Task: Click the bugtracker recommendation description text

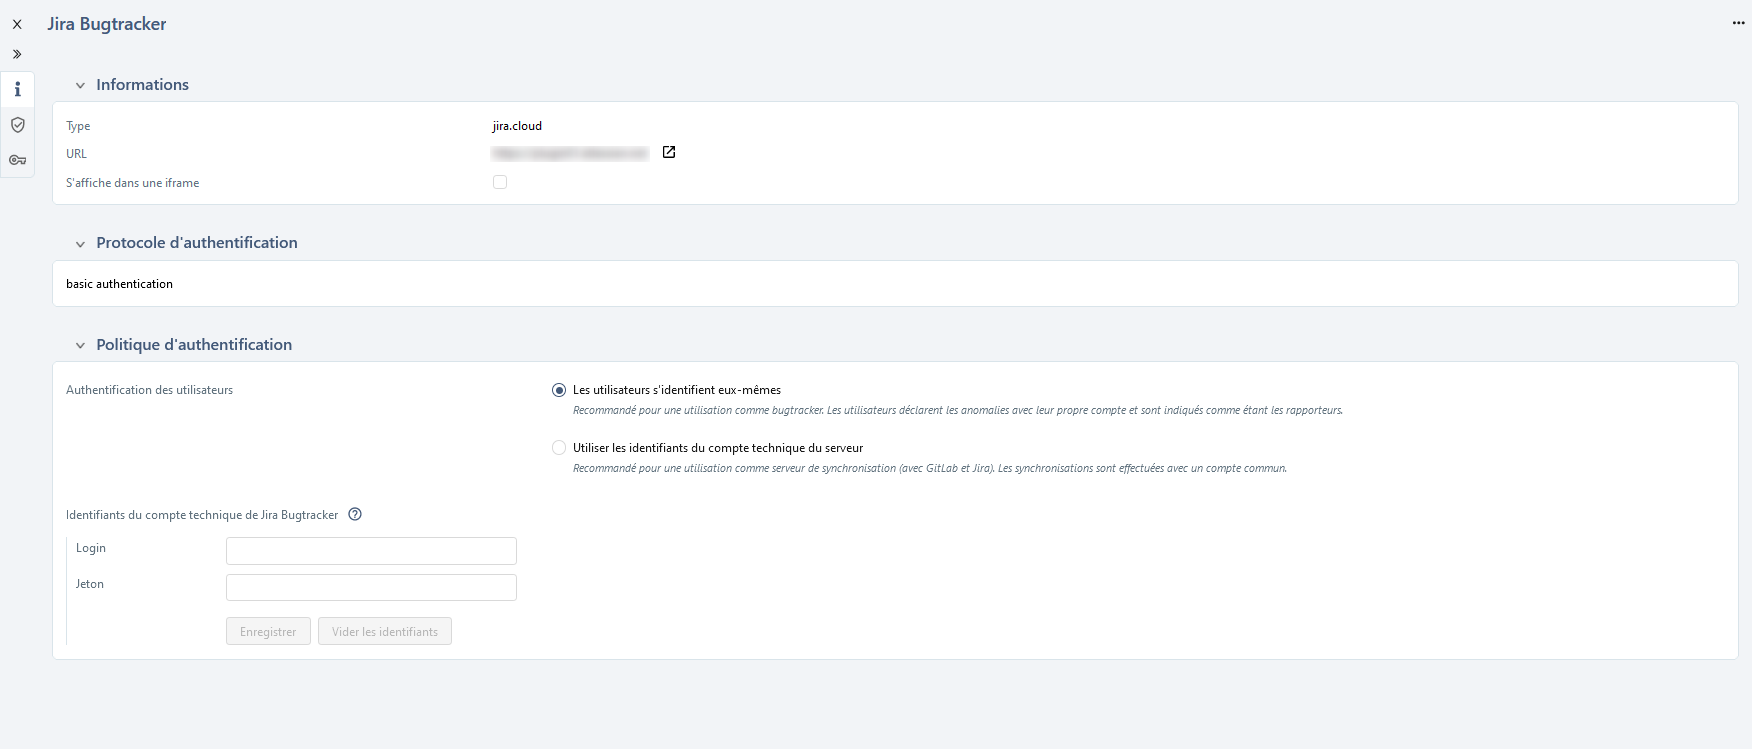Action: coord(957,410)
